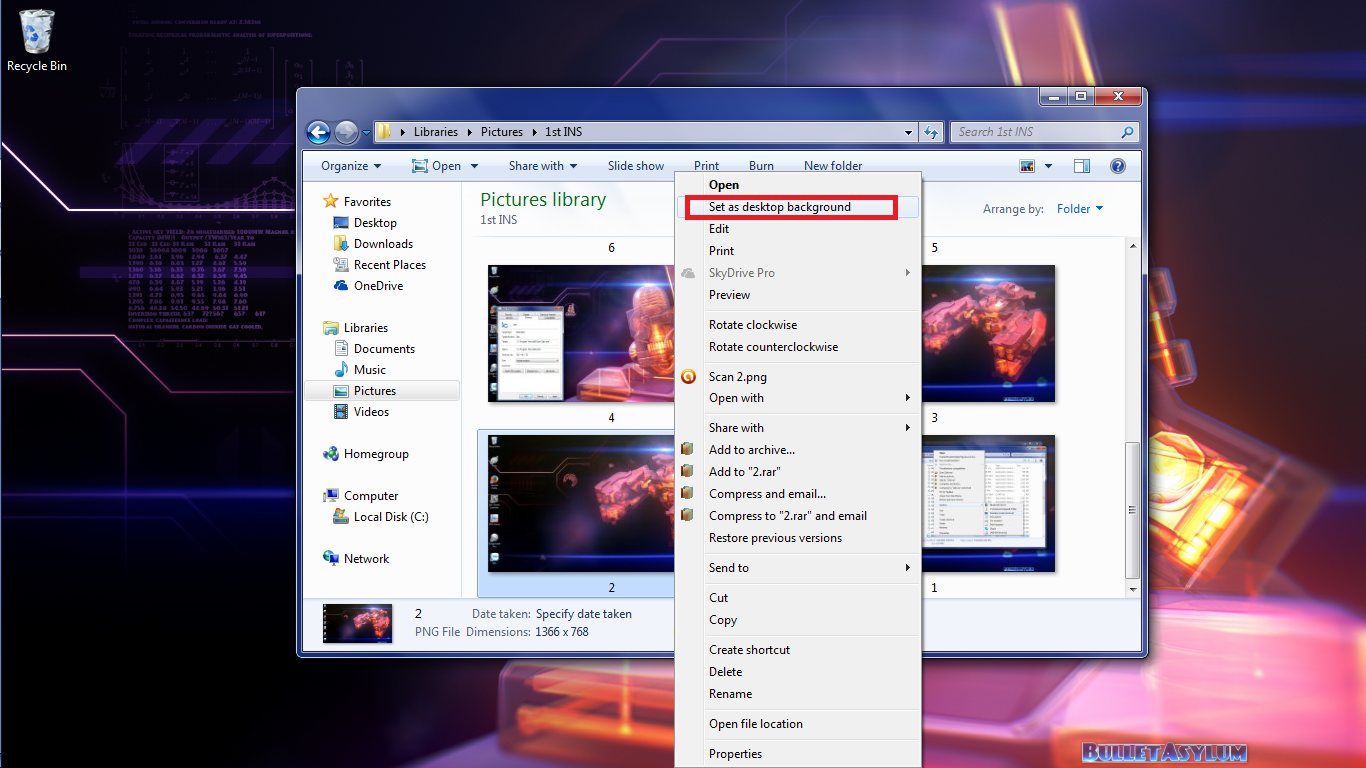
Task: Expand the view options dropdown arrow
Action: coord(1048,166)
